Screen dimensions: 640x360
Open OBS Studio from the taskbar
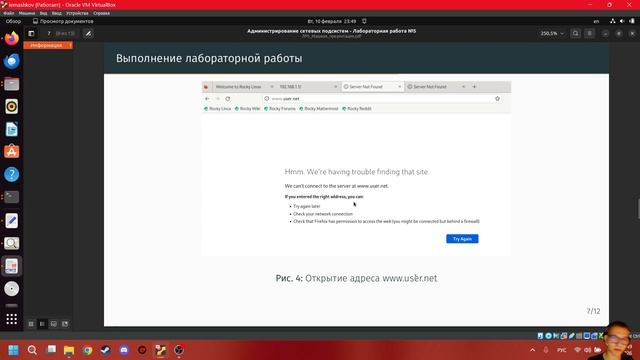pos(179,350)
